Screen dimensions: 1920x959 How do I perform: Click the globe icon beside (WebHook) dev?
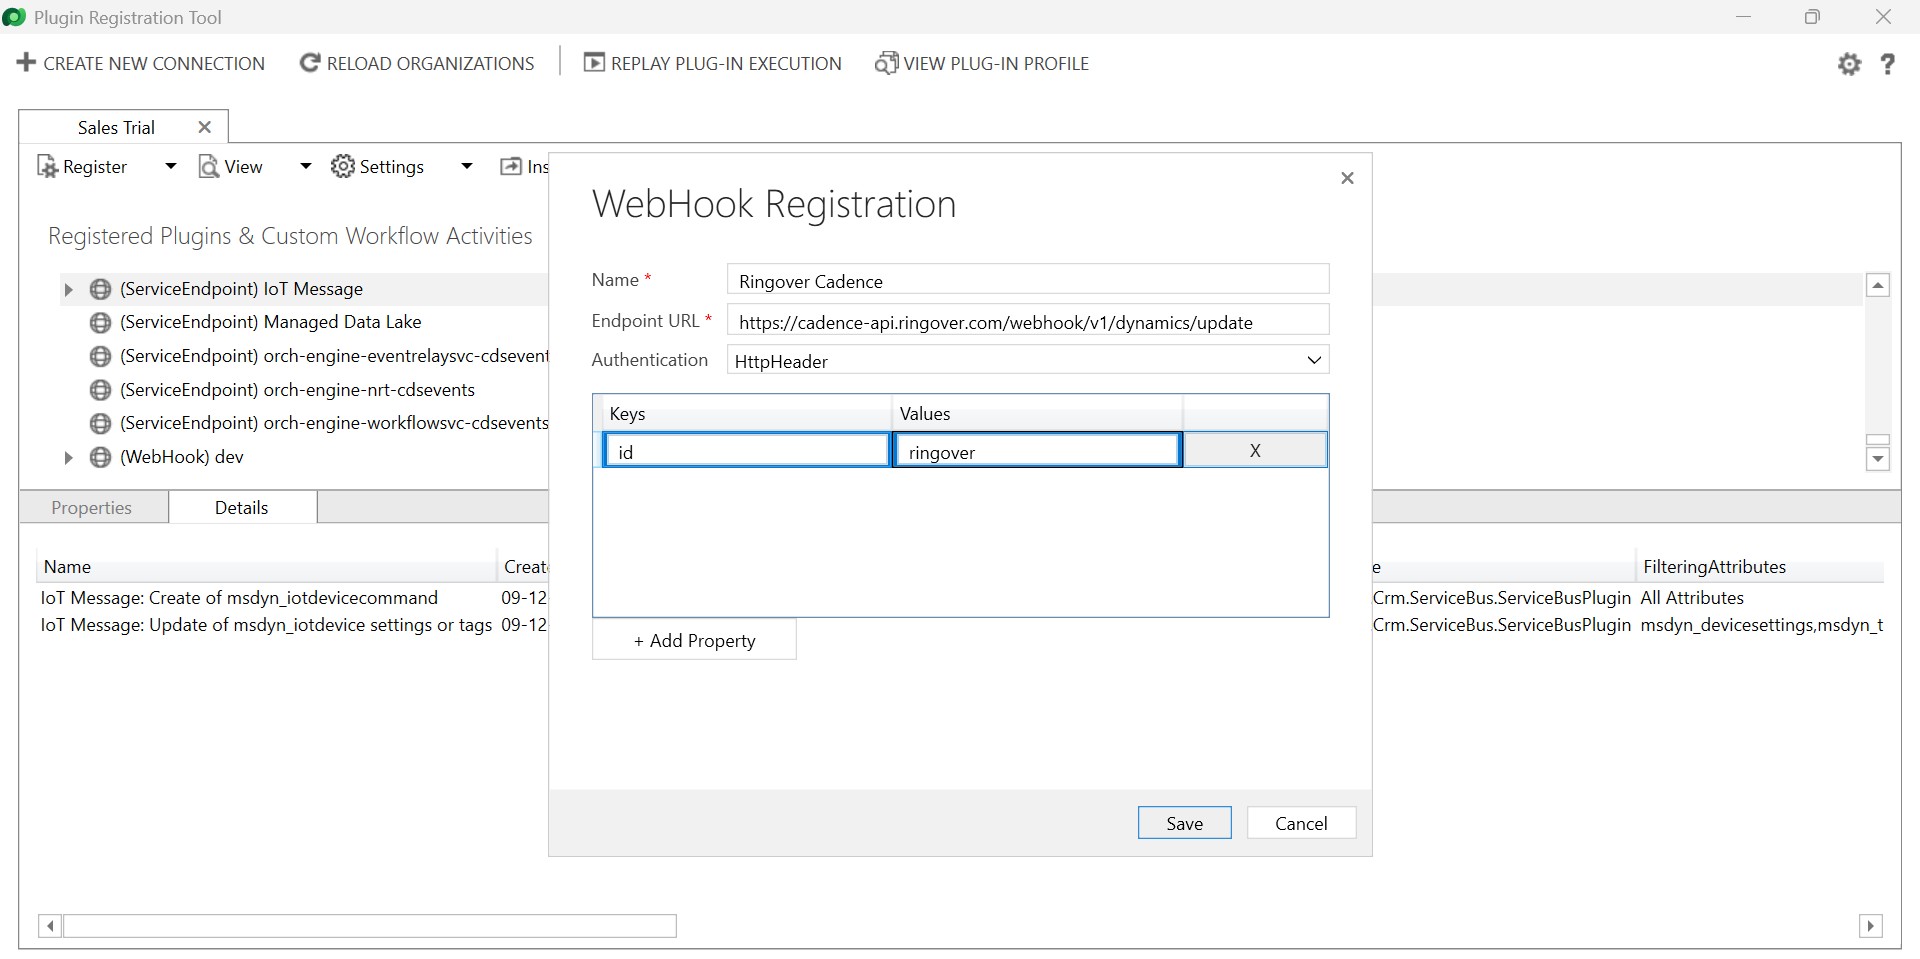pos(100,457)
